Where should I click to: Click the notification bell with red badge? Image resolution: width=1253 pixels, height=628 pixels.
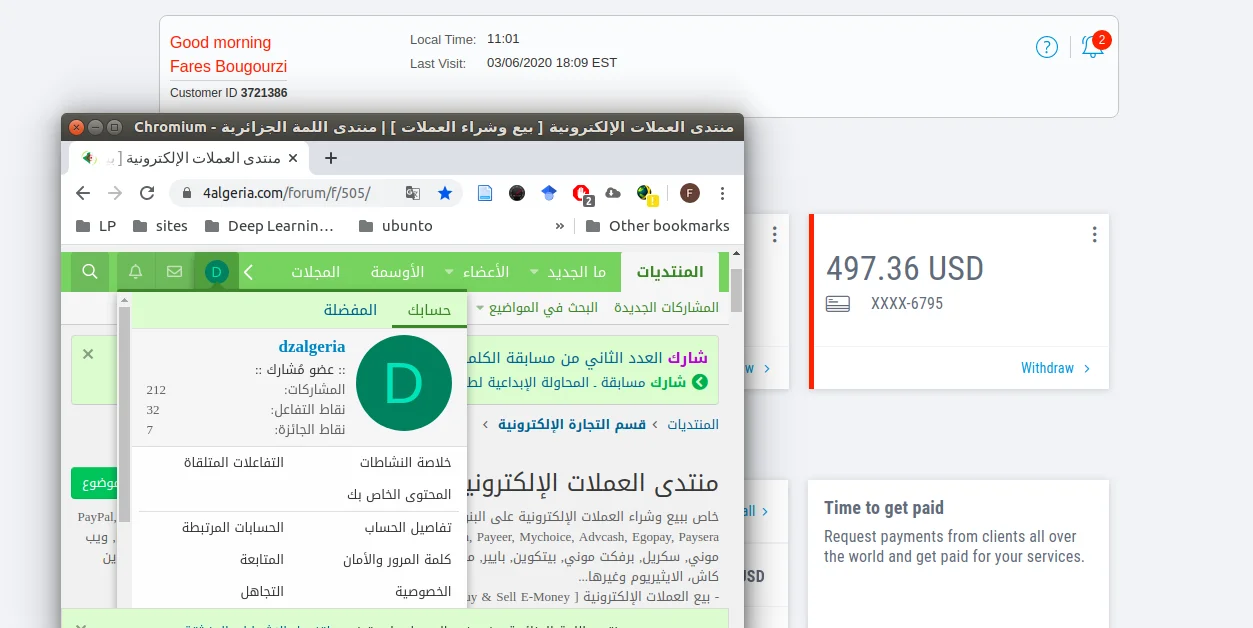(x=1093, y=47)
